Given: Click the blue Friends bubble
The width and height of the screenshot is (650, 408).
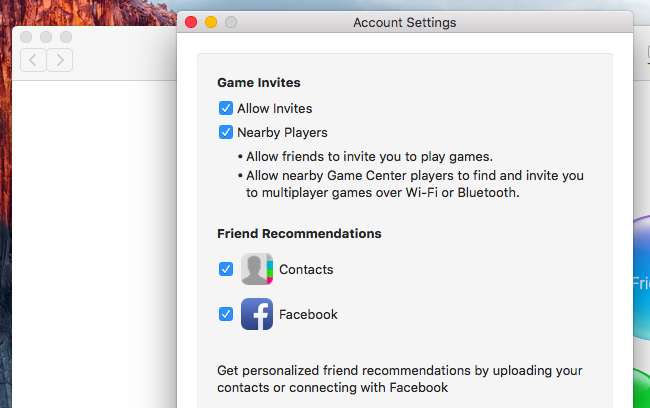Looking at the screenshot, I should (x=641, y=280).
